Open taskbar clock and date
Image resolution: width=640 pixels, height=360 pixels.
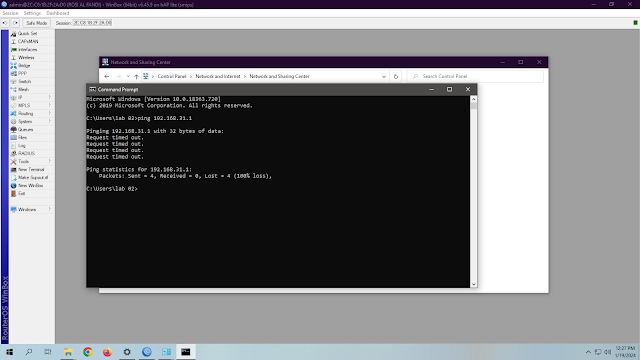pos(625,352)
